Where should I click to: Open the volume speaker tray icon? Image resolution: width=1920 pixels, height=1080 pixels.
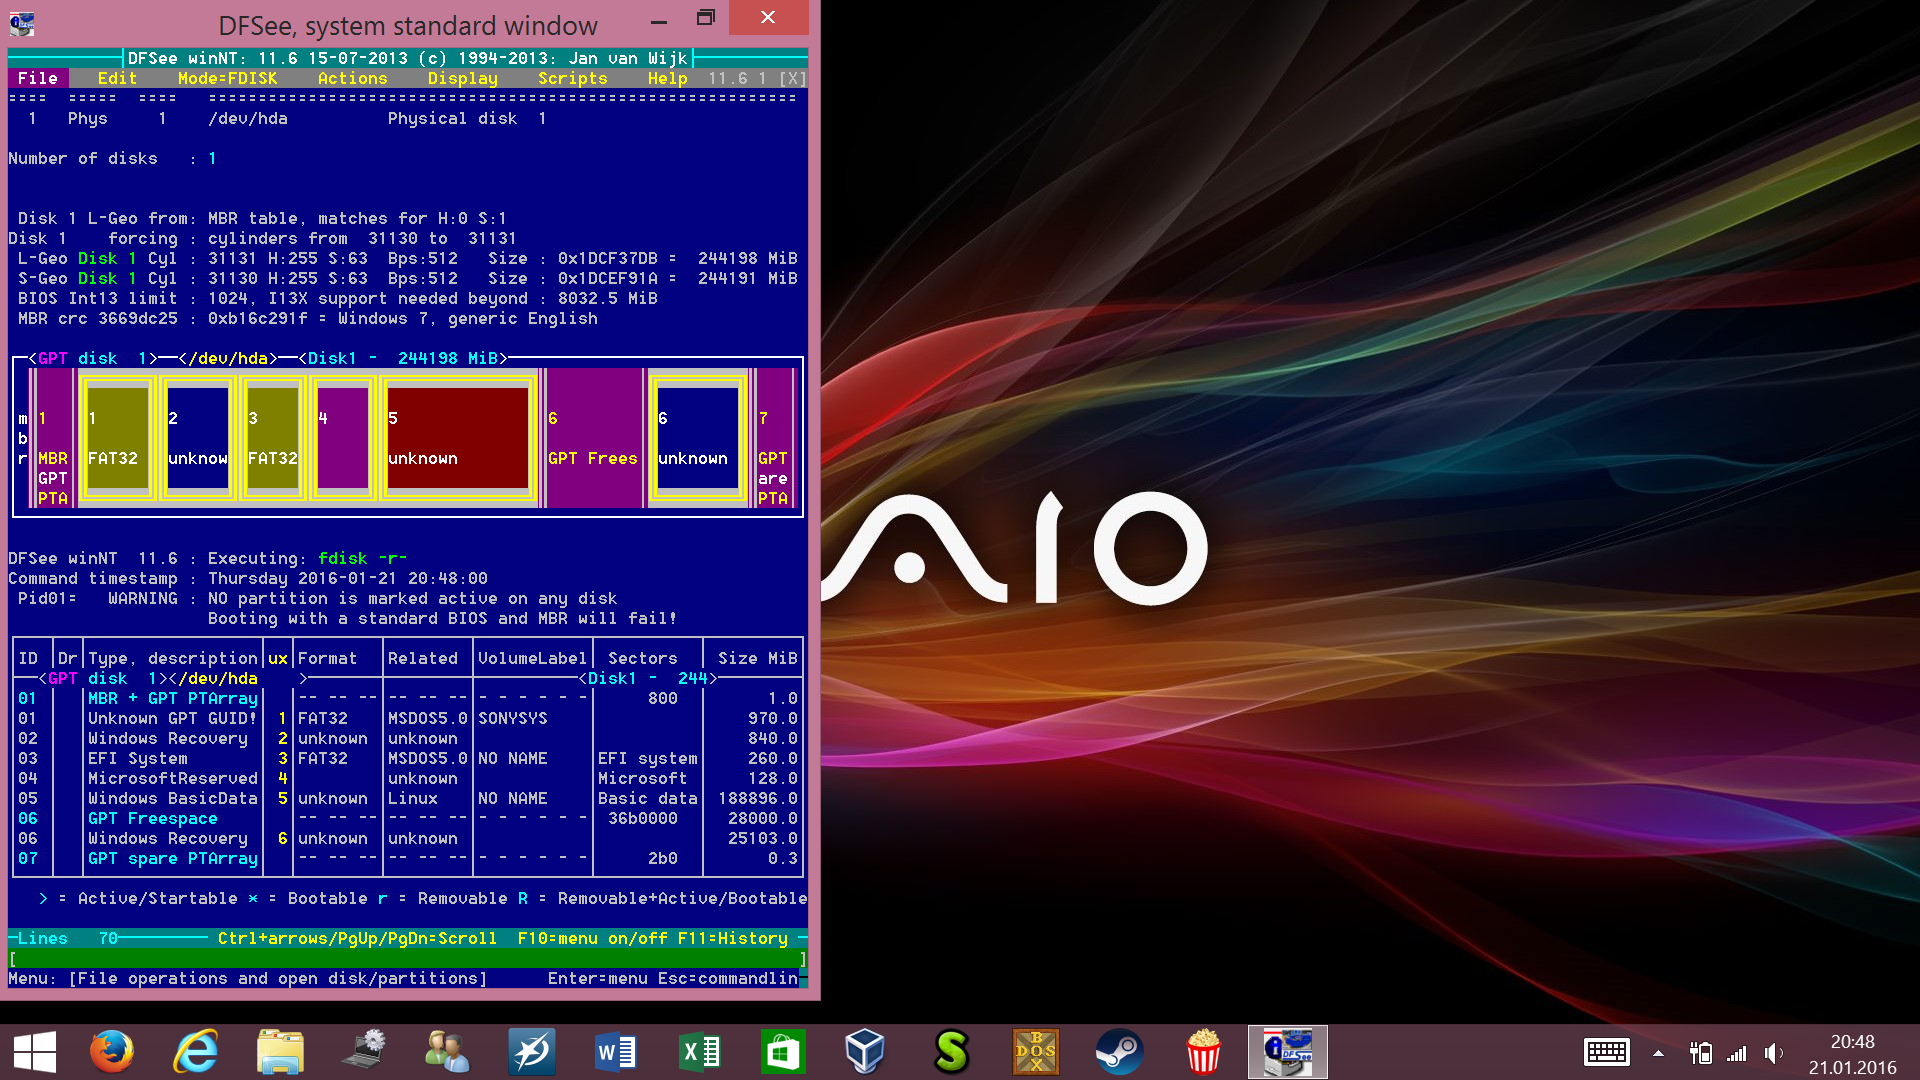(1774, 1052)
